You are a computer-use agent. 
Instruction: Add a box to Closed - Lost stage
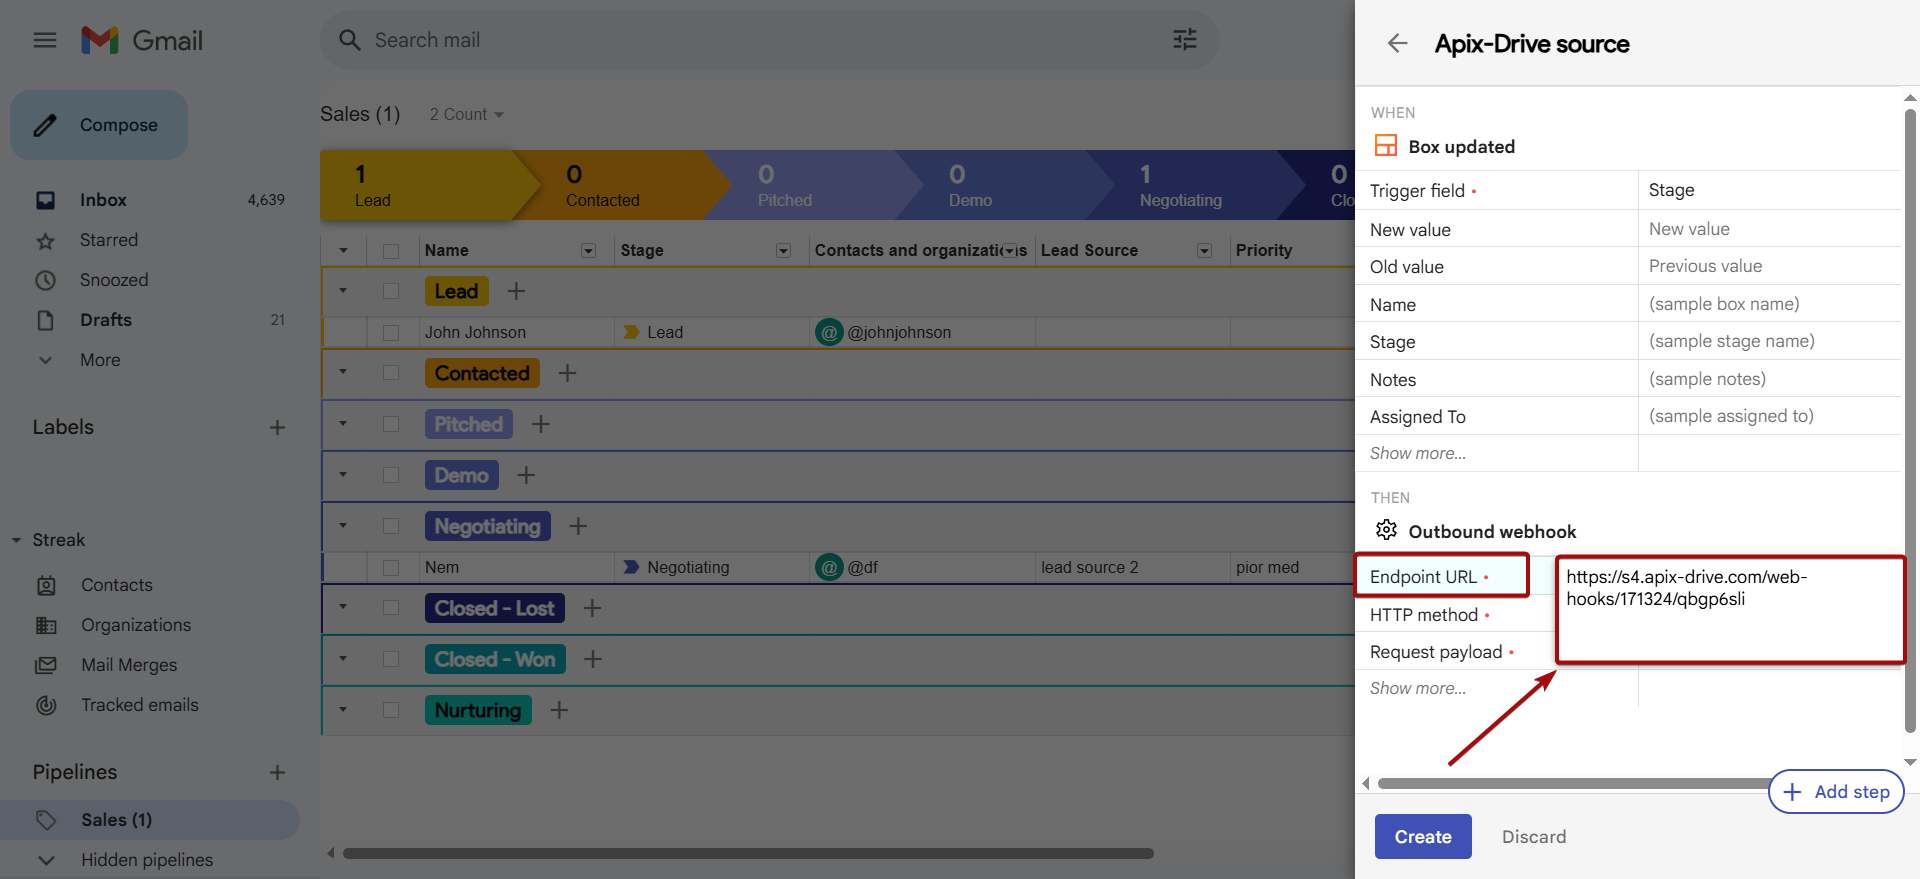(x=592, y=608)
